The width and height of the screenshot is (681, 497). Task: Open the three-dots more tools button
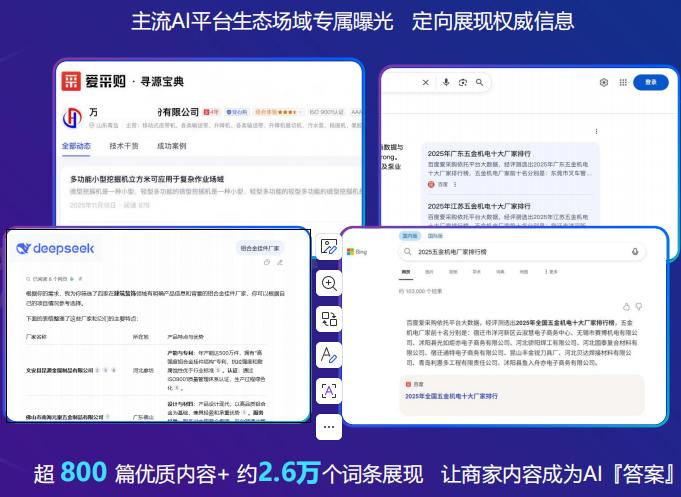pos(329,427)
